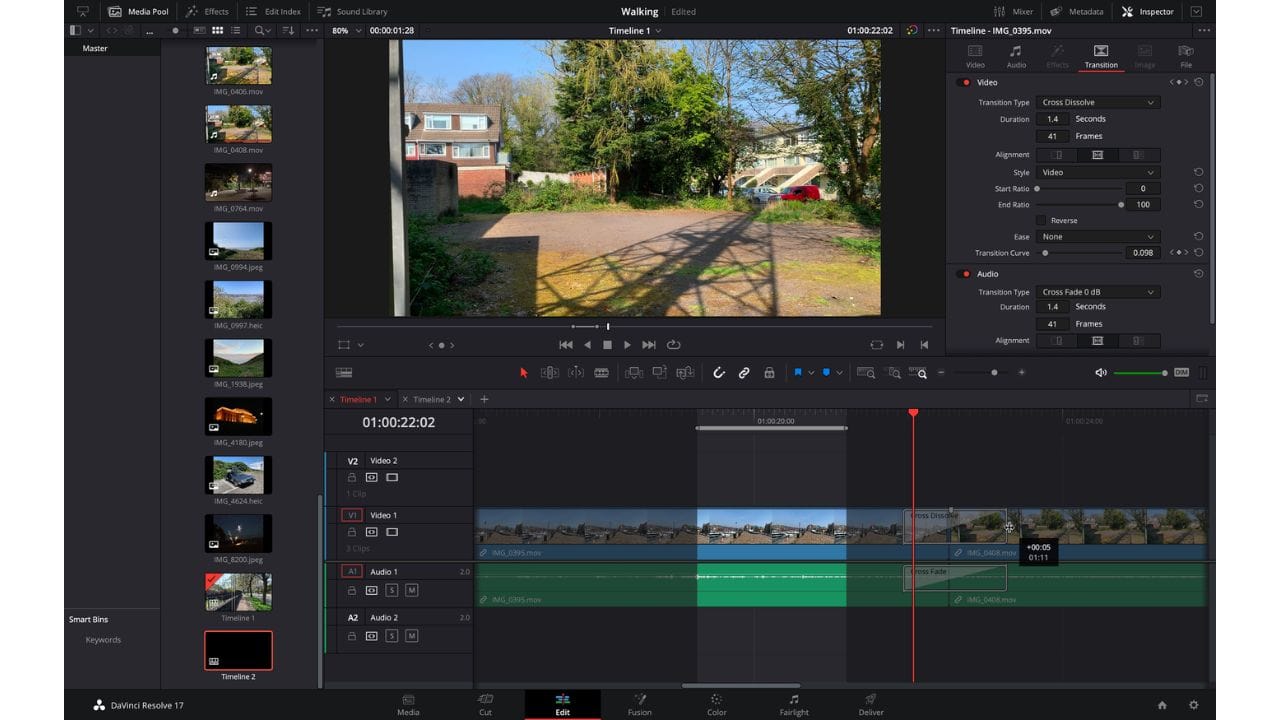The width and height of the screenshot is (1280, 720).
Task: Switch to the Color page
Action: [x=716, y=704]
